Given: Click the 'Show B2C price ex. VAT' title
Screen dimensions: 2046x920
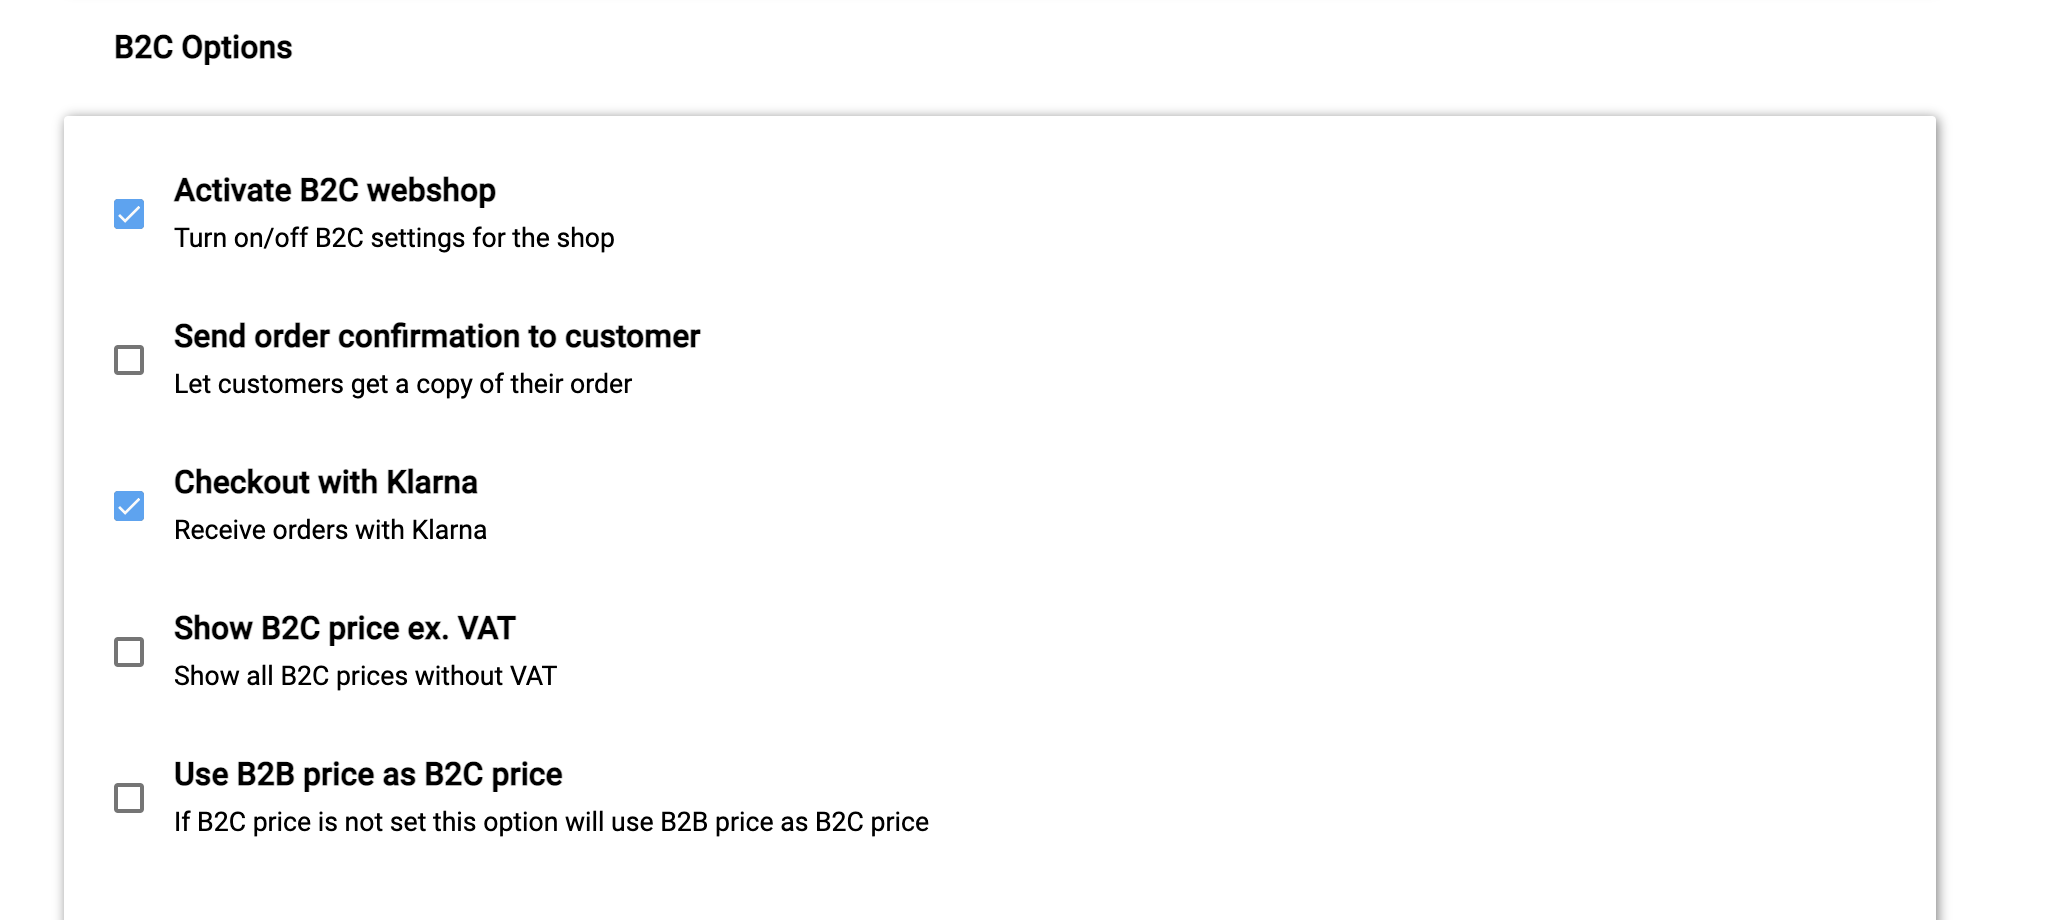Looking at the screenshot, I should (x=344, y=628).
